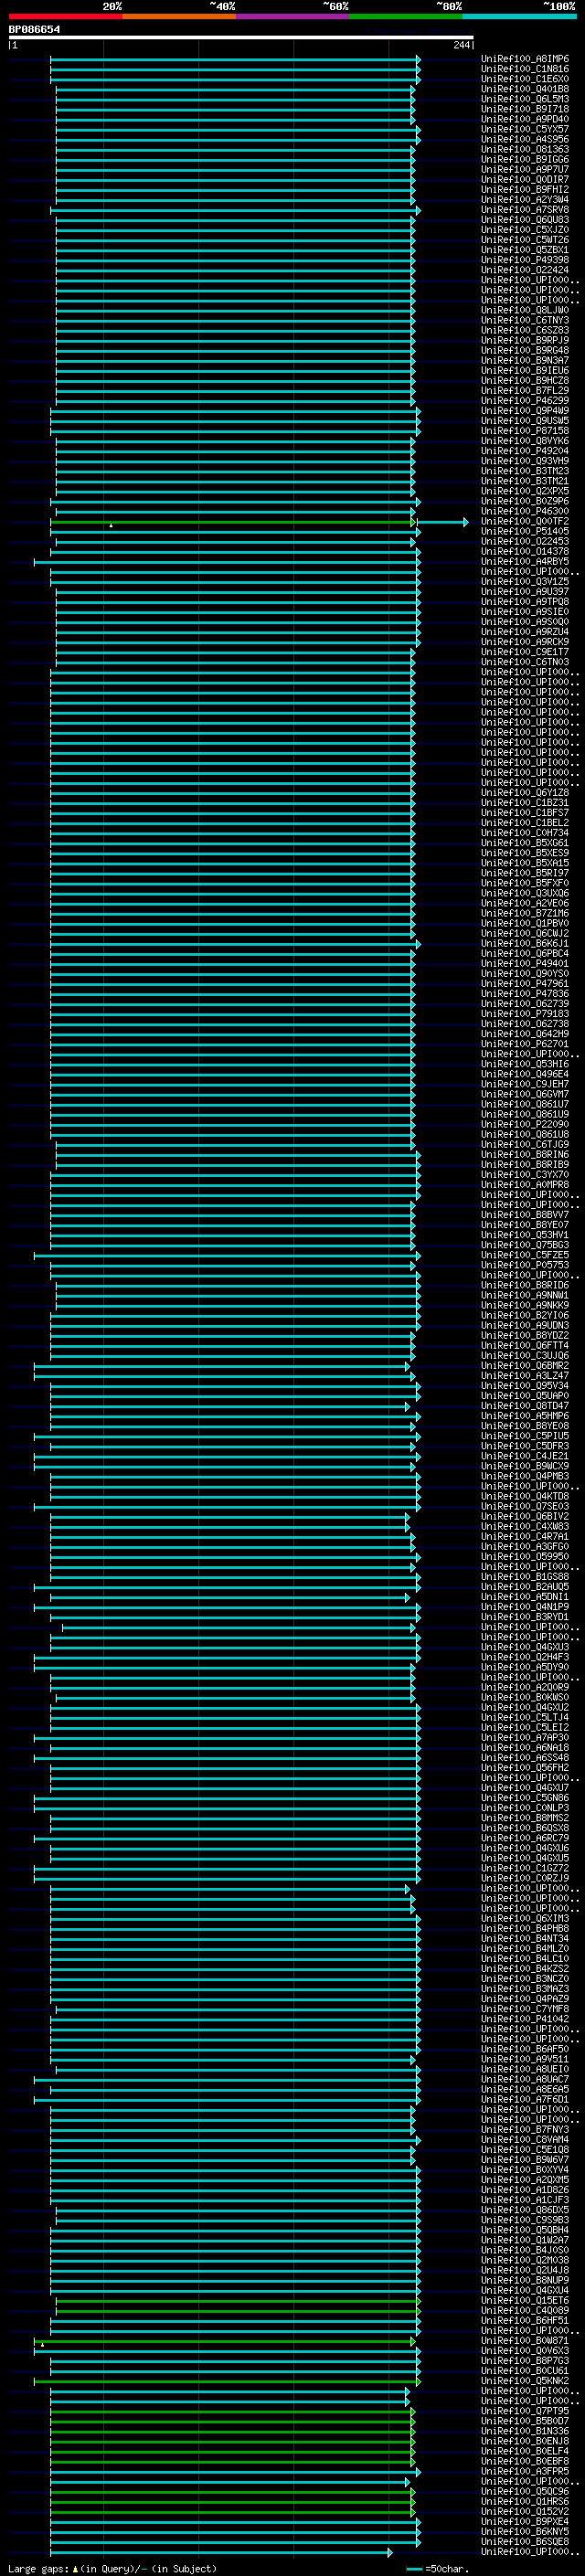
Task: Select hit UniRef100_Q3V1Z5
Action: [525, 582]
